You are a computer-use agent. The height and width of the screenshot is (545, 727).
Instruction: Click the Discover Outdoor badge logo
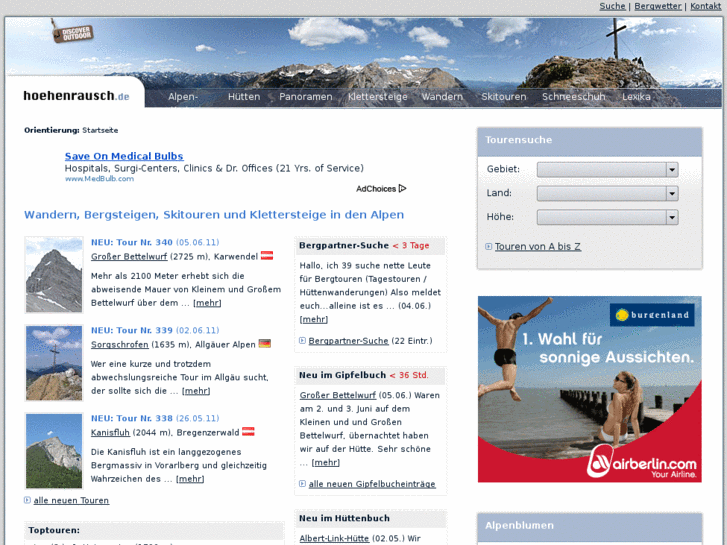[73, 32]
